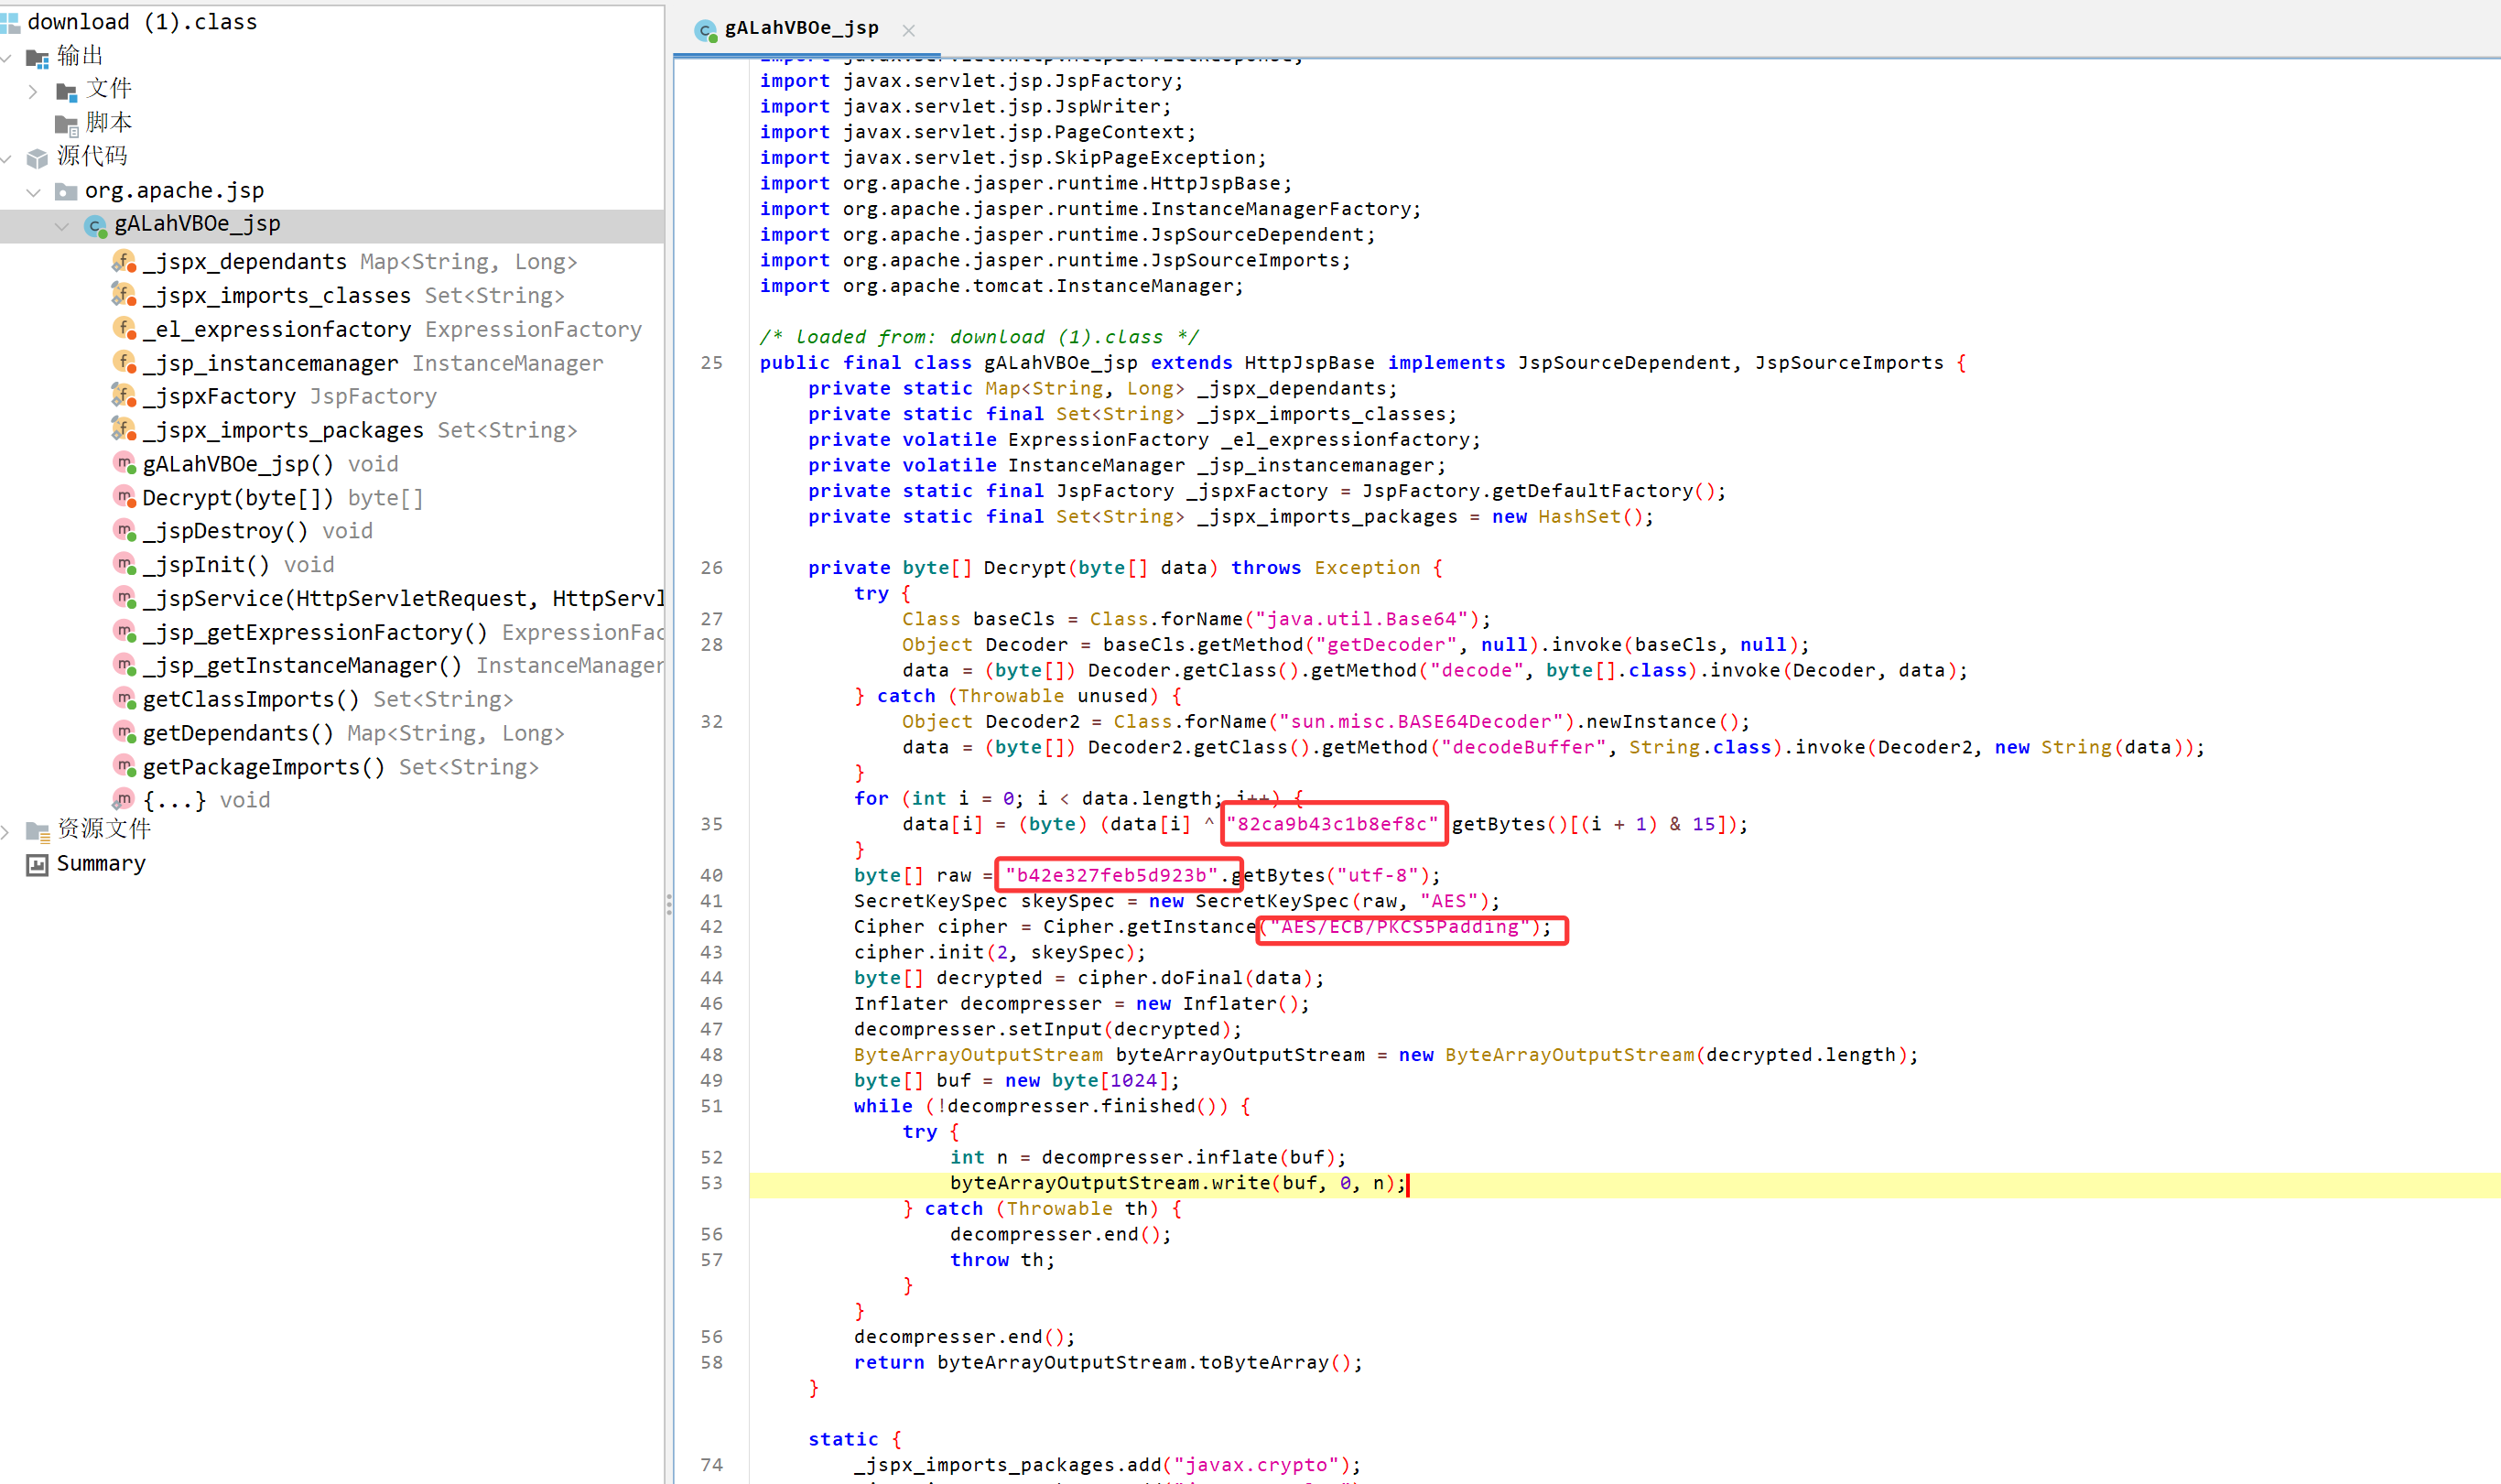Collapse the org.apache.jsp package node
The width and height of the screenshot is (2501, 1484).
pyautogui.click(x=33, y=191)
